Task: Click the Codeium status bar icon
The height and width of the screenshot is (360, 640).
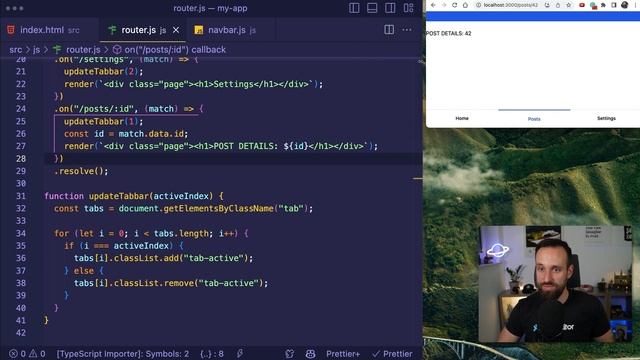Action: [x=290, y=354]
